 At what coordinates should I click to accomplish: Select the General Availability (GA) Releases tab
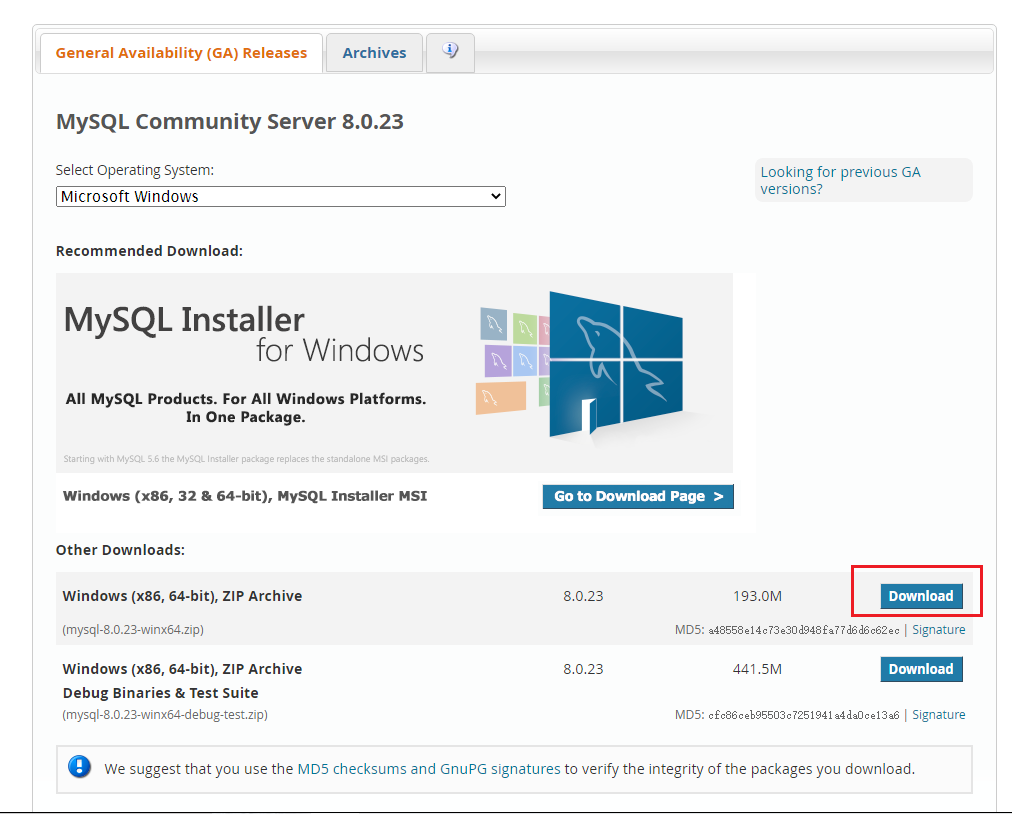181,53
